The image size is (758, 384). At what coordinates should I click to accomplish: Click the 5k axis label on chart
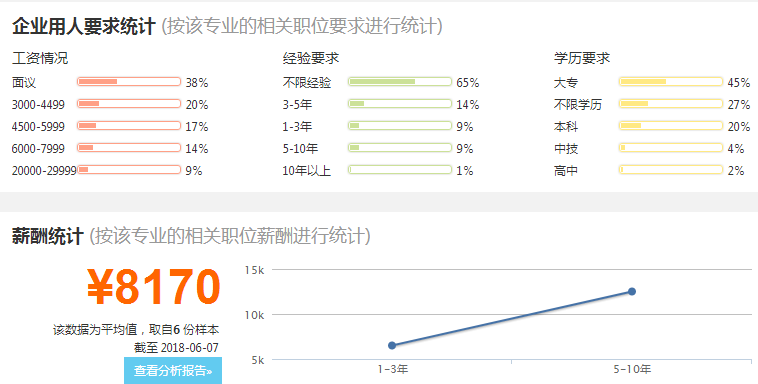click(x=258, y=360)
